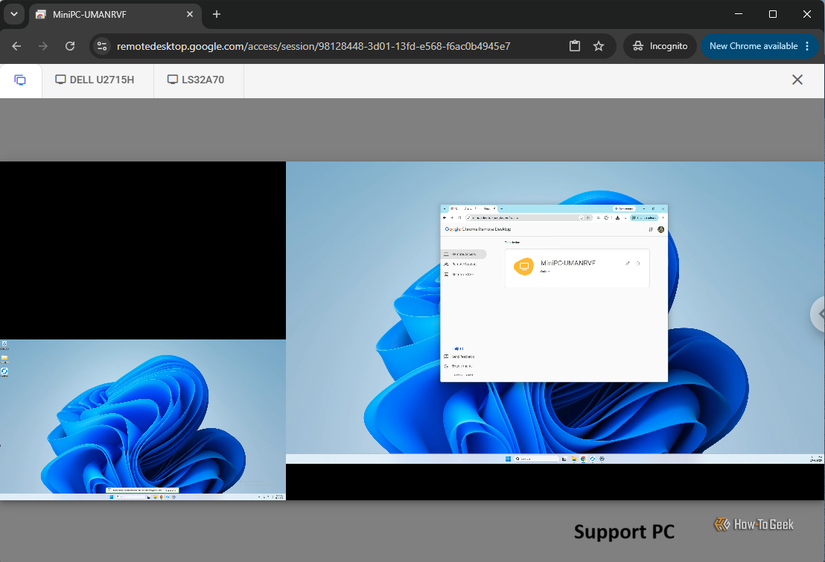The width and height of the screenshot is (825, 562).
Task: Click the clock on the right display taskbar
Action: pos(816,459)
